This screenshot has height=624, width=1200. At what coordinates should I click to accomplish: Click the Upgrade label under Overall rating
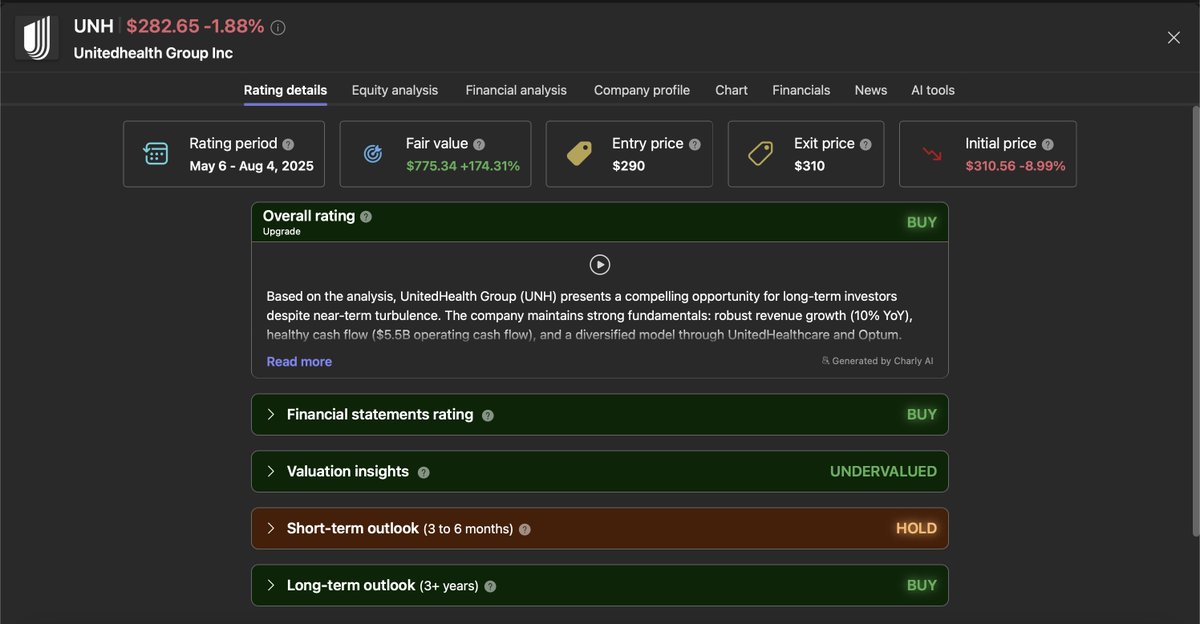tap(282, 232)
